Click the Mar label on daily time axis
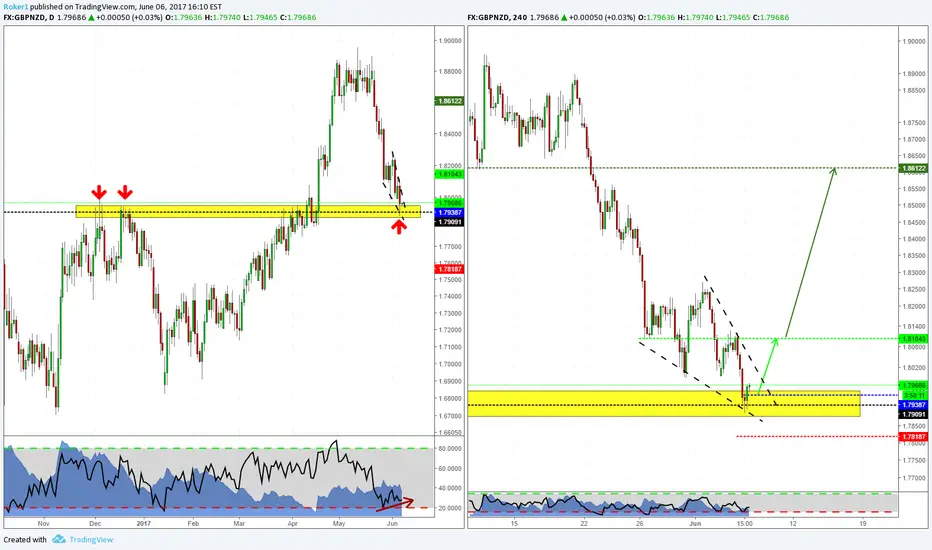Image resolution: width=932 pixels, height=550 pixels. (239, 524)
